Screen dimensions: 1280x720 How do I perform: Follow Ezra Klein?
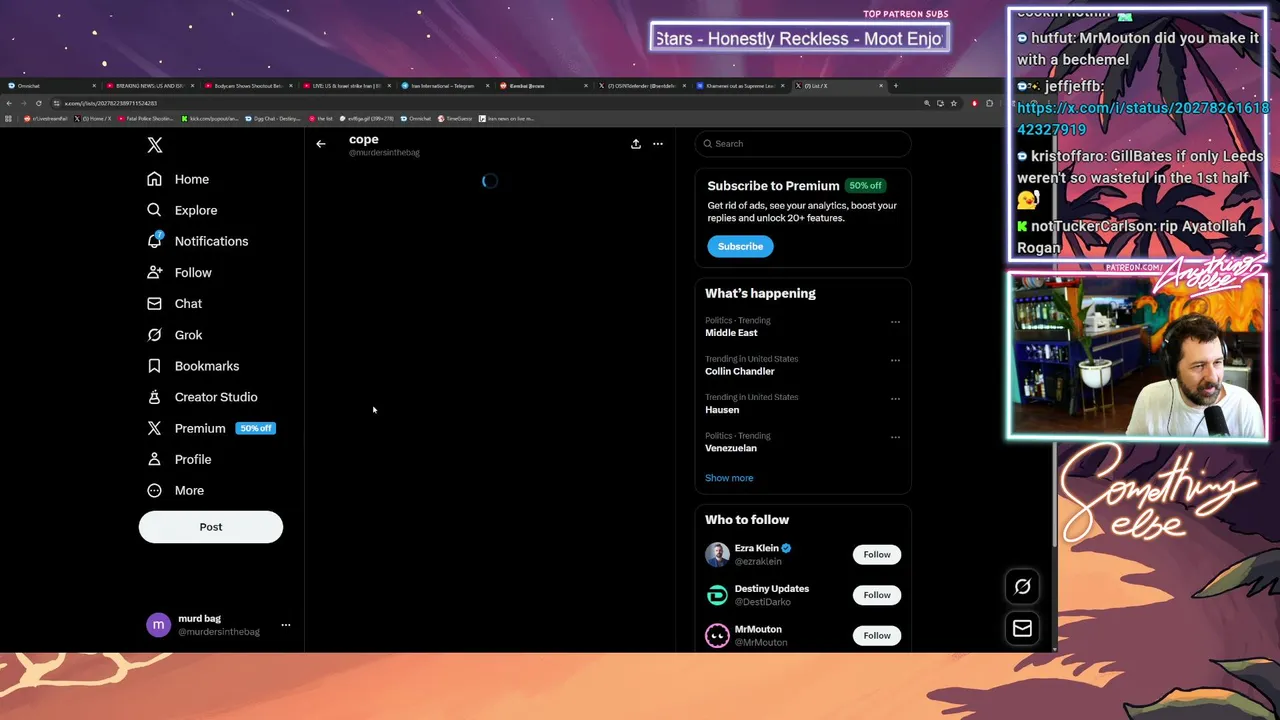pyautogui.click(x=877, y=554)
